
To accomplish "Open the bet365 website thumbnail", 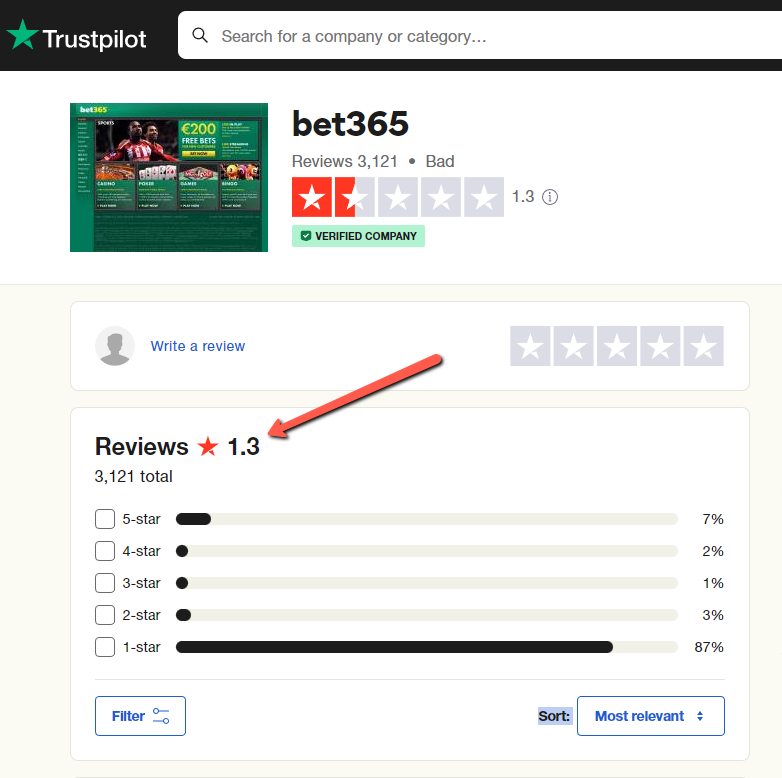I will (169, 178).
